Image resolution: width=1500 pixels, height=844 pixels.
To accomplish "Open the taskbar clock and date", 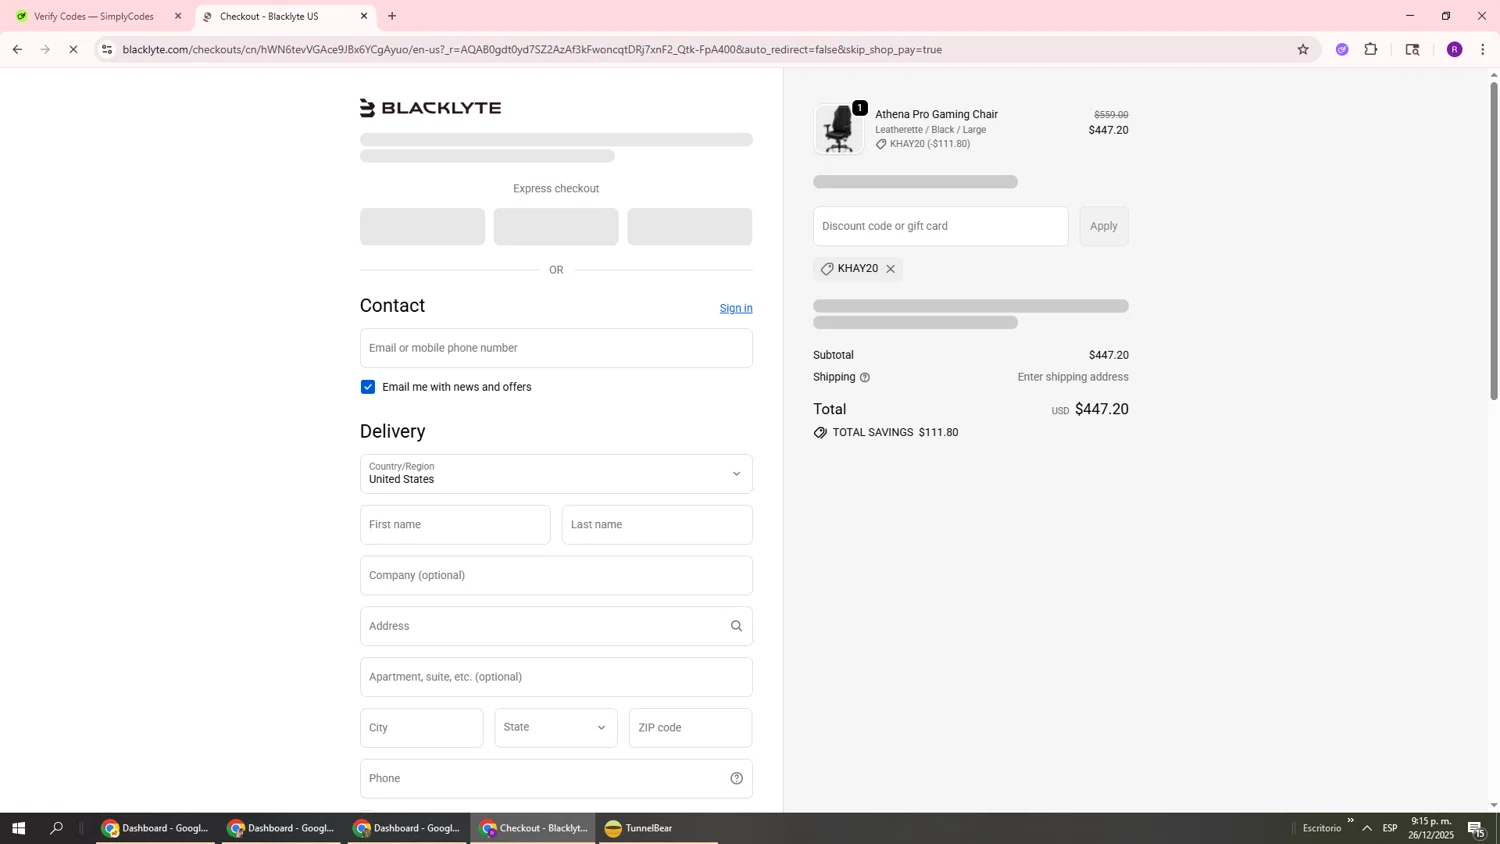I will (1431, 828).
